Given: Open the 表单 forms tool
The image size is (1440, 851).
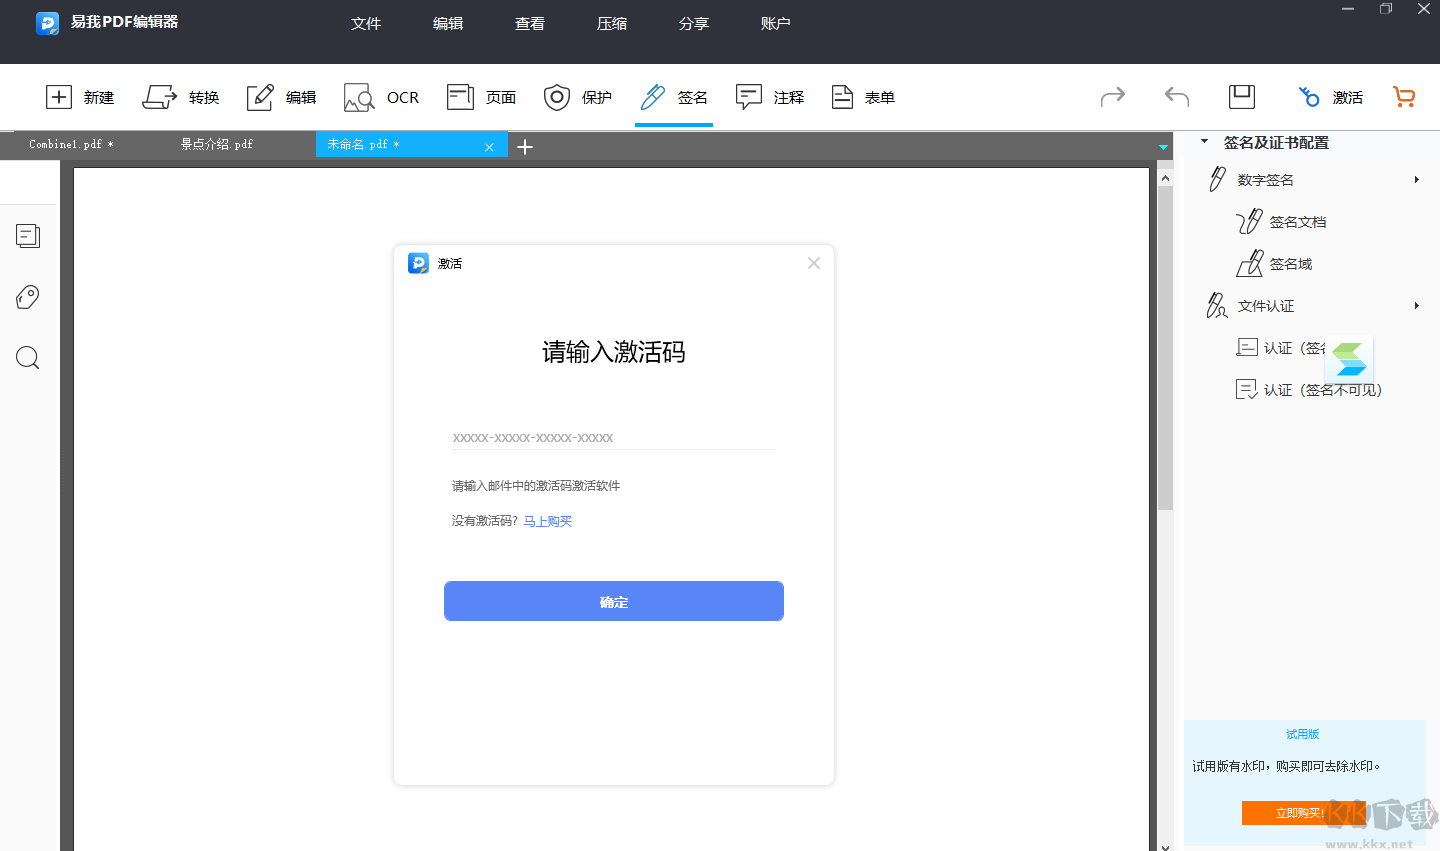Looking at the screenshot, I should [x=862, y=97].
